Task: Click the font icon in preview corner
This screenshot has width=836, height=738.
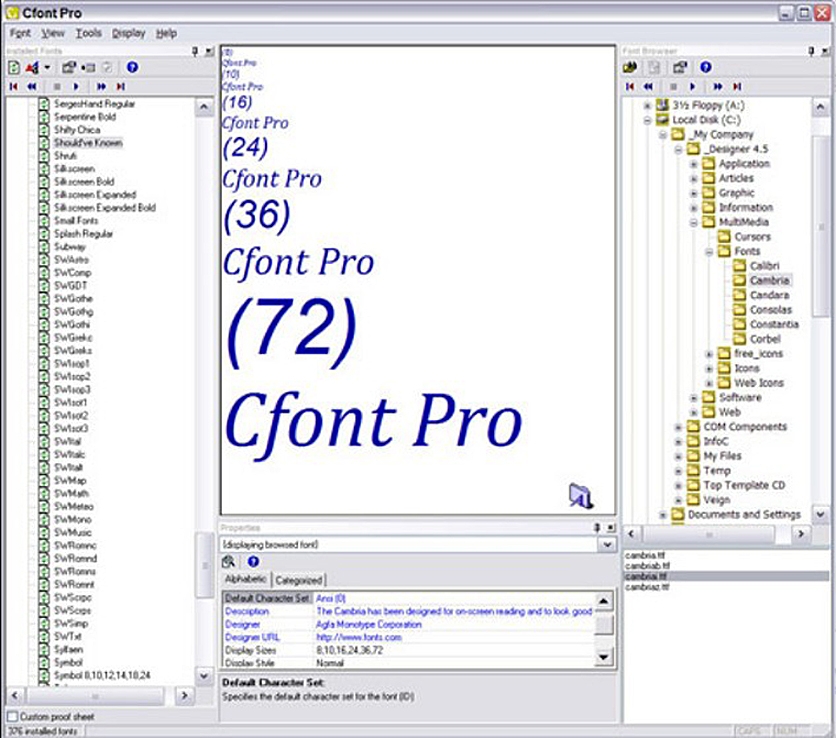Action: point(581,496)
